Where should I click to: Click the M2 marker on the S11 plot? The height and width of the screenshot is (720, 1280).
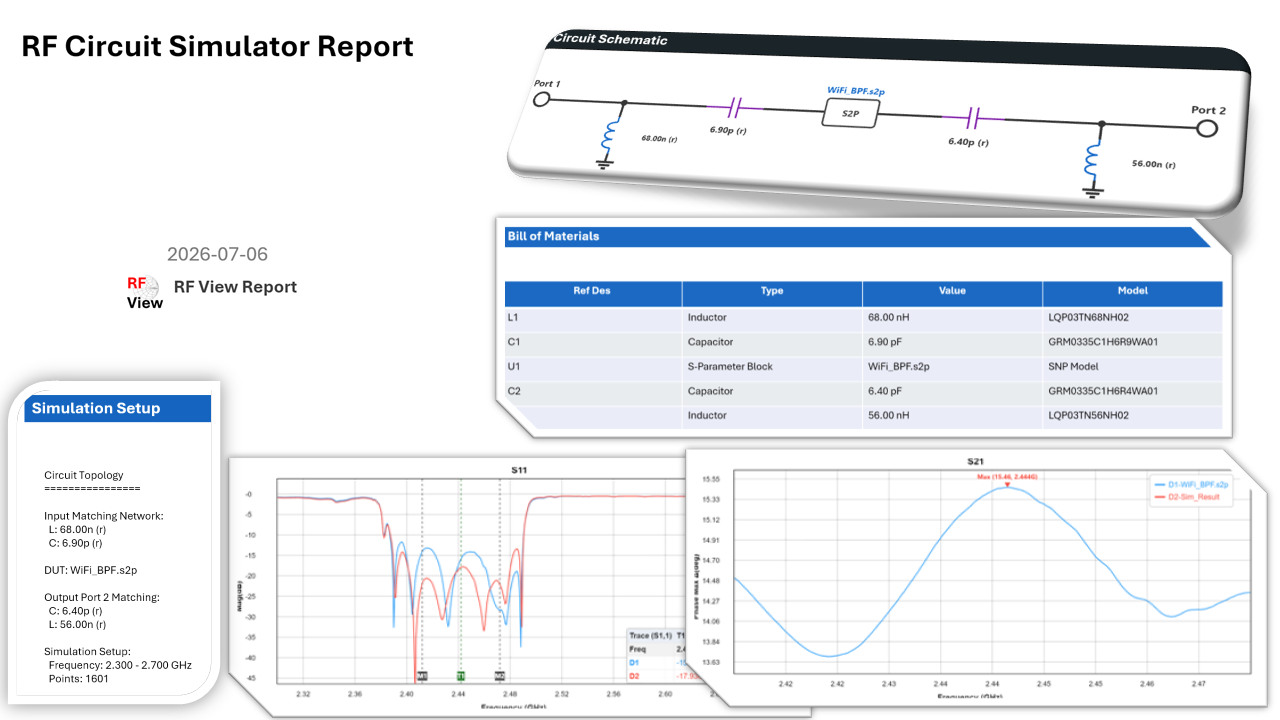(x=499, y=677)
